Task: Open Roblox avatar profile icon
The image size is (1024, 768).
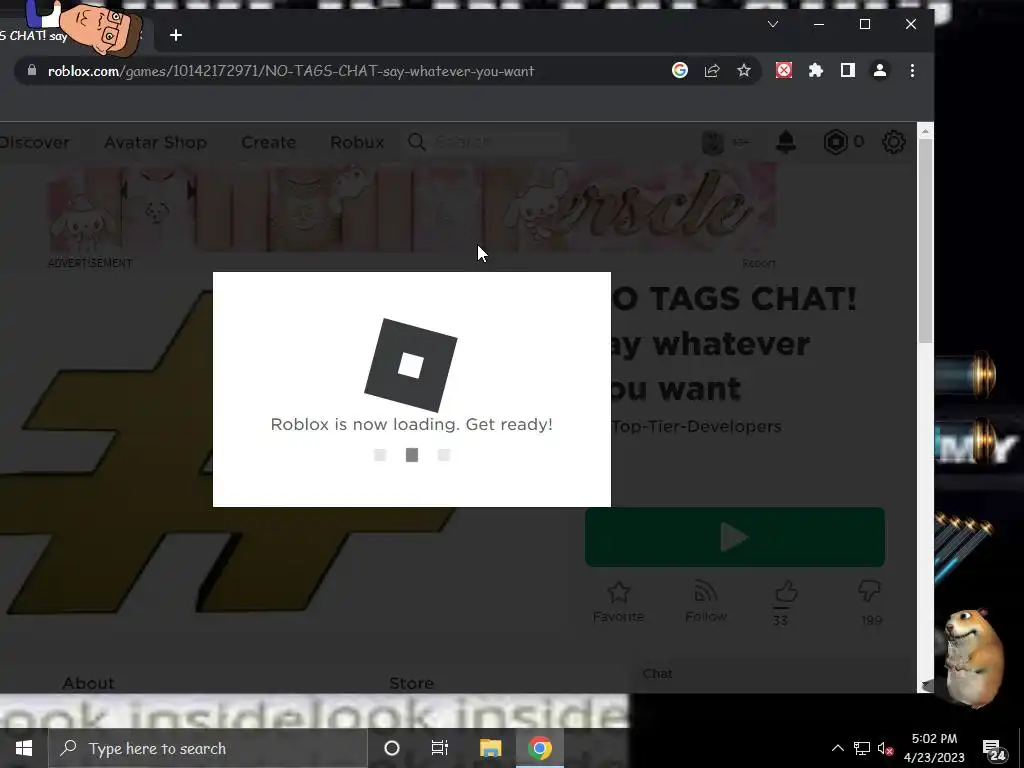Action: point(713,142)
